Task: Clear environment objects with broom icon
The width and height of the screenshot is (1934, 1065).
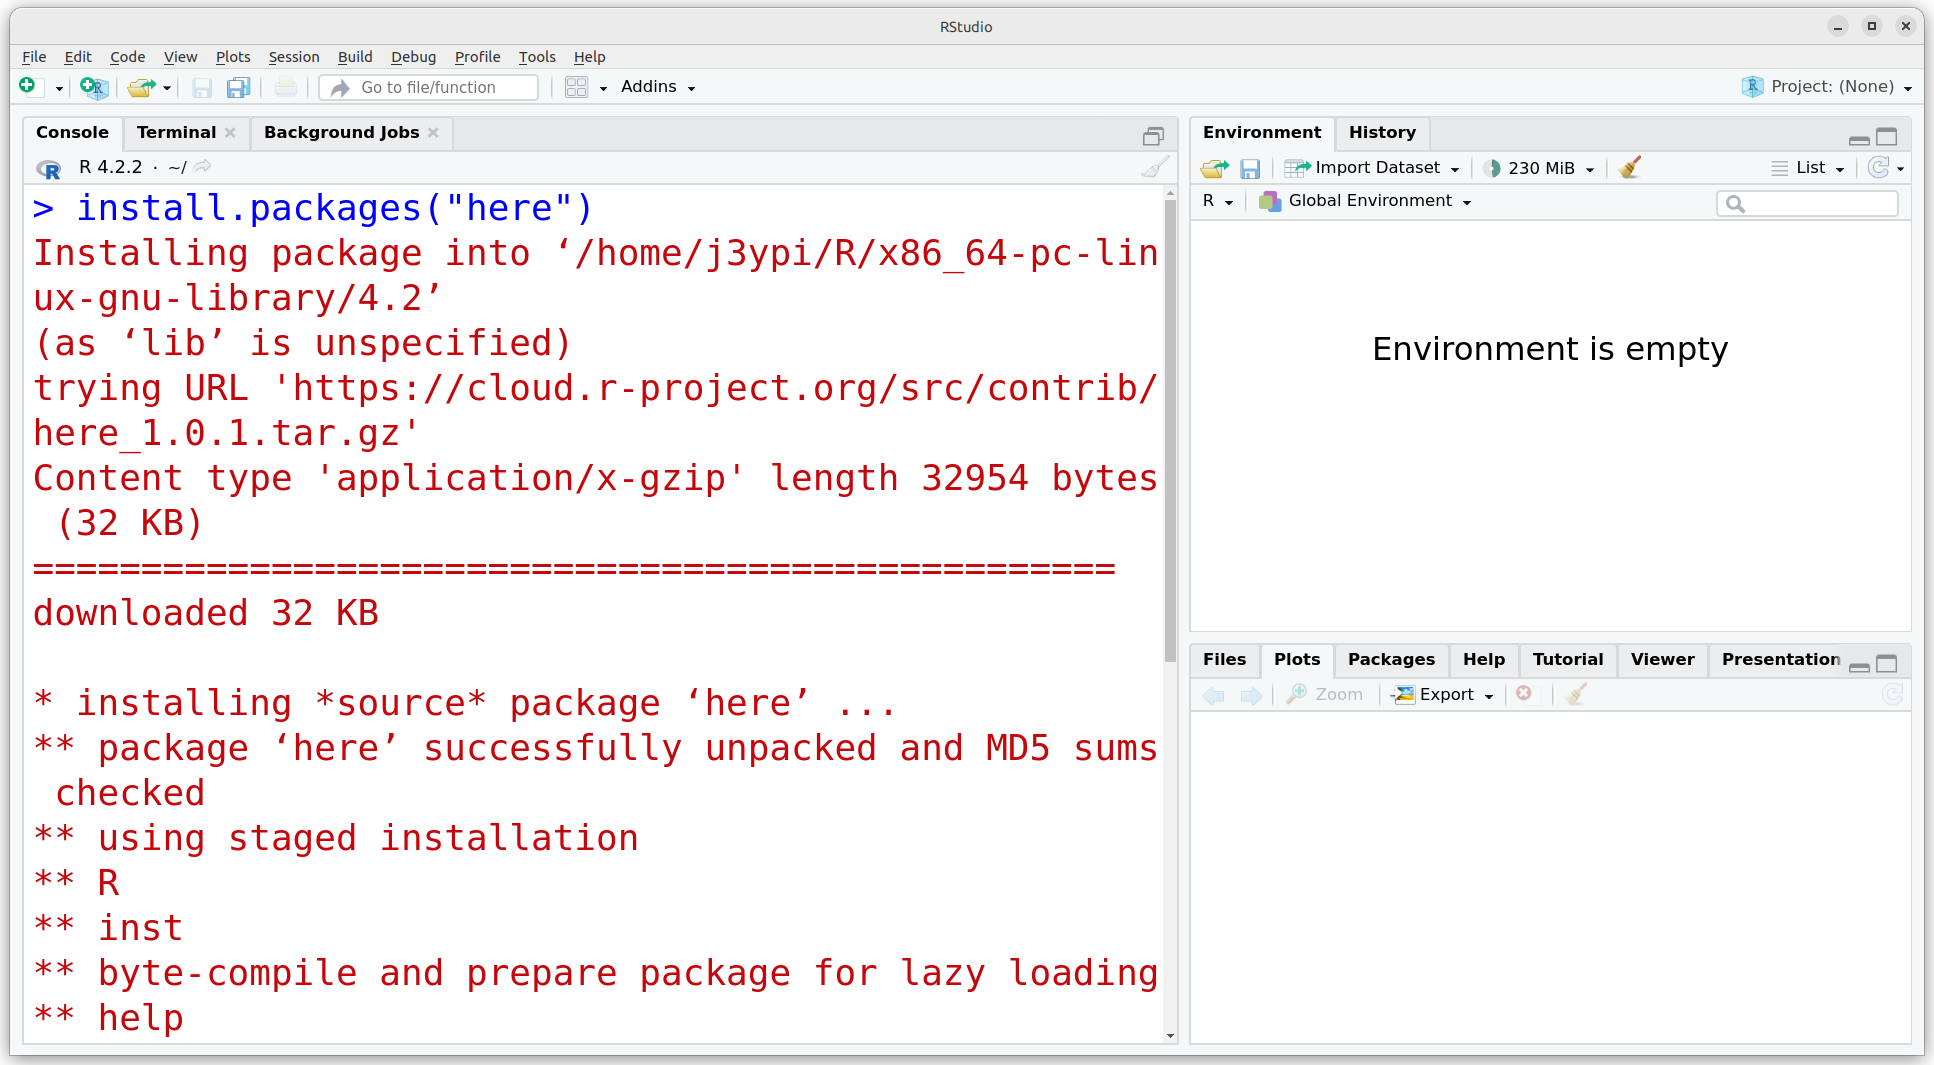Action: pos(1630,167)
